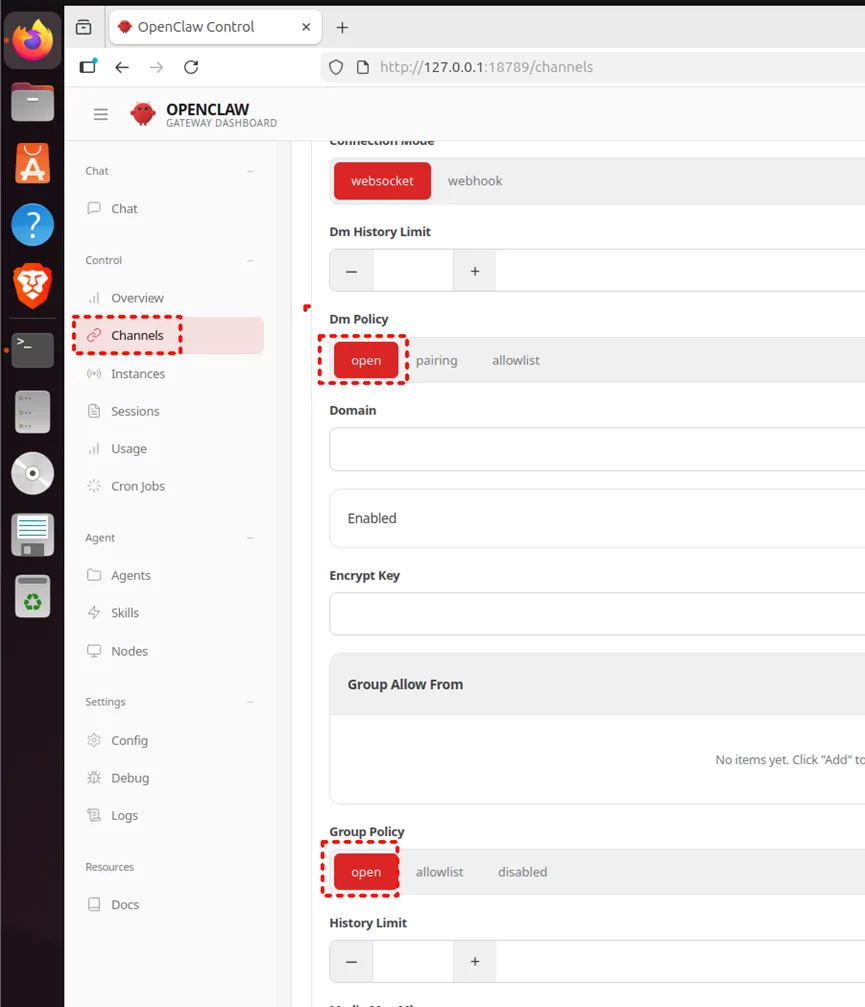Viewport: 865px width, 1007px height.
Task: Select webhook connection mode
Action: pyautogui.click(x=475, y=181)
